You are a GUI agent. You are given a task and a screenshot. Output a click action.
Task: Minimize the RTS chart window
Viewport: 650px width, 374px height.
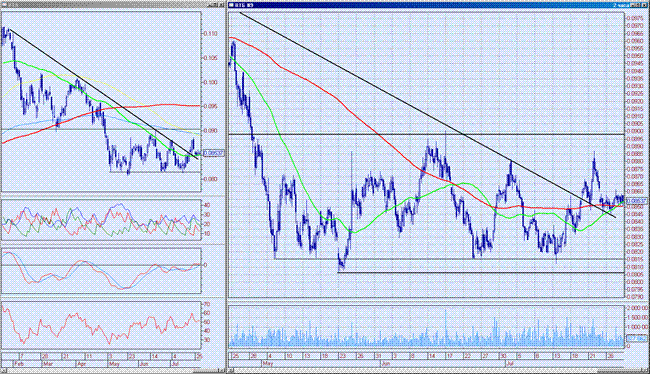tap(633, 5)
